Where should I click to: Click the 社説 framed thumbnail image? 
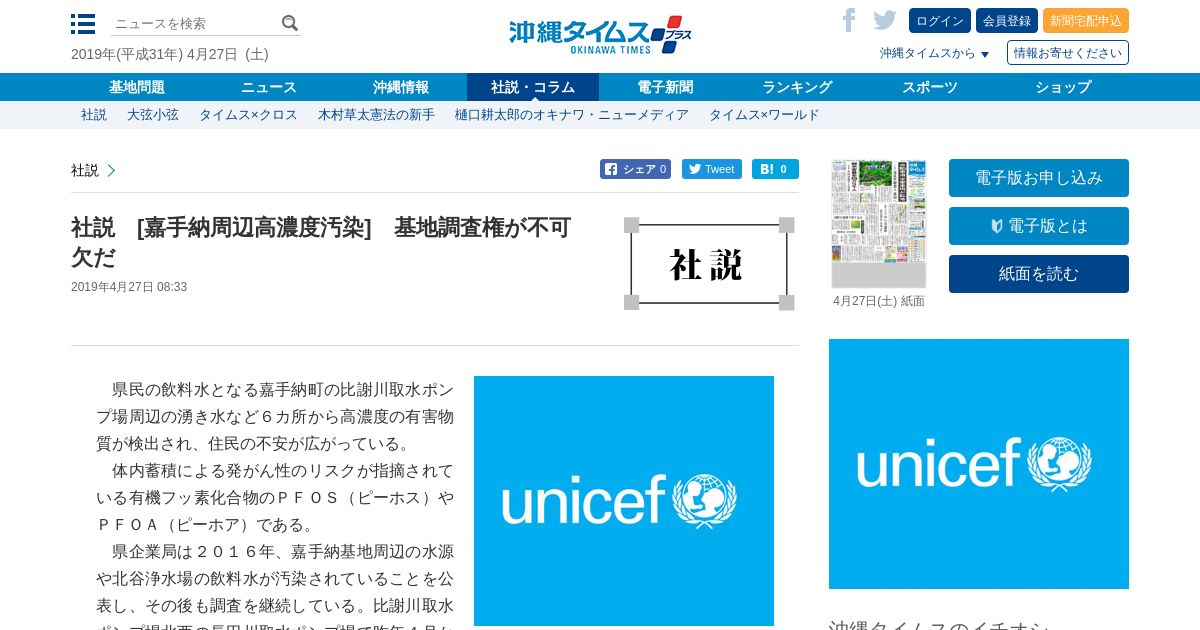pyautogui.click(x=709, y=264)
